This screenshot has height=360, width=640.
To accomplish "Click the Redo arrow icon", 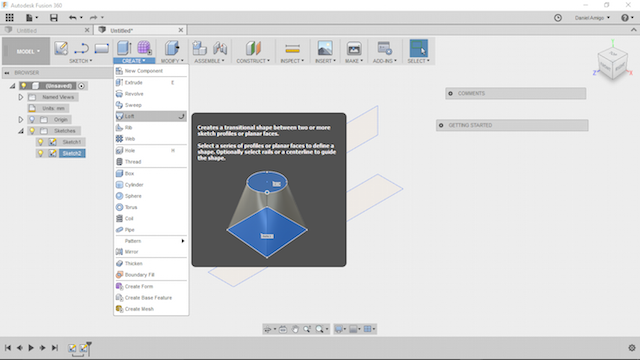I will tap(93, 18).
